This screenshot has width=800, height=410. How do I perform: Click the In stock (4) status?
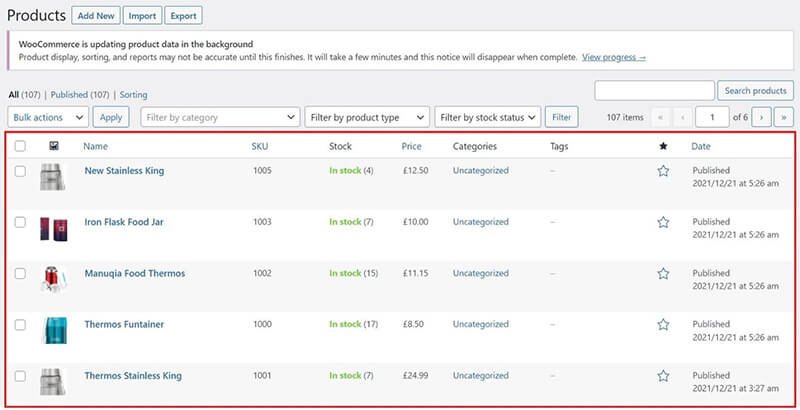click(351, 171)
